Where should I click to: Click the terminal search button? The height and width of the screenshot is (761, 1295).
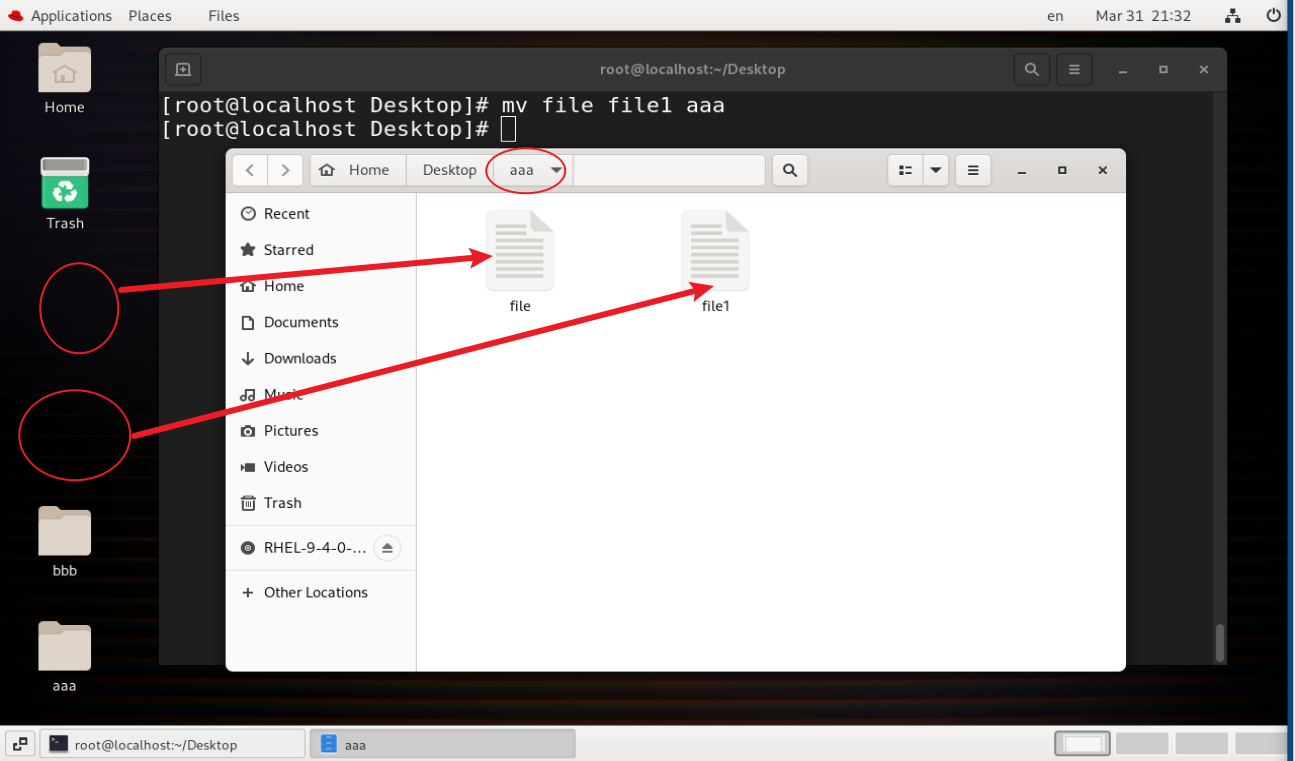[1031, 70]
